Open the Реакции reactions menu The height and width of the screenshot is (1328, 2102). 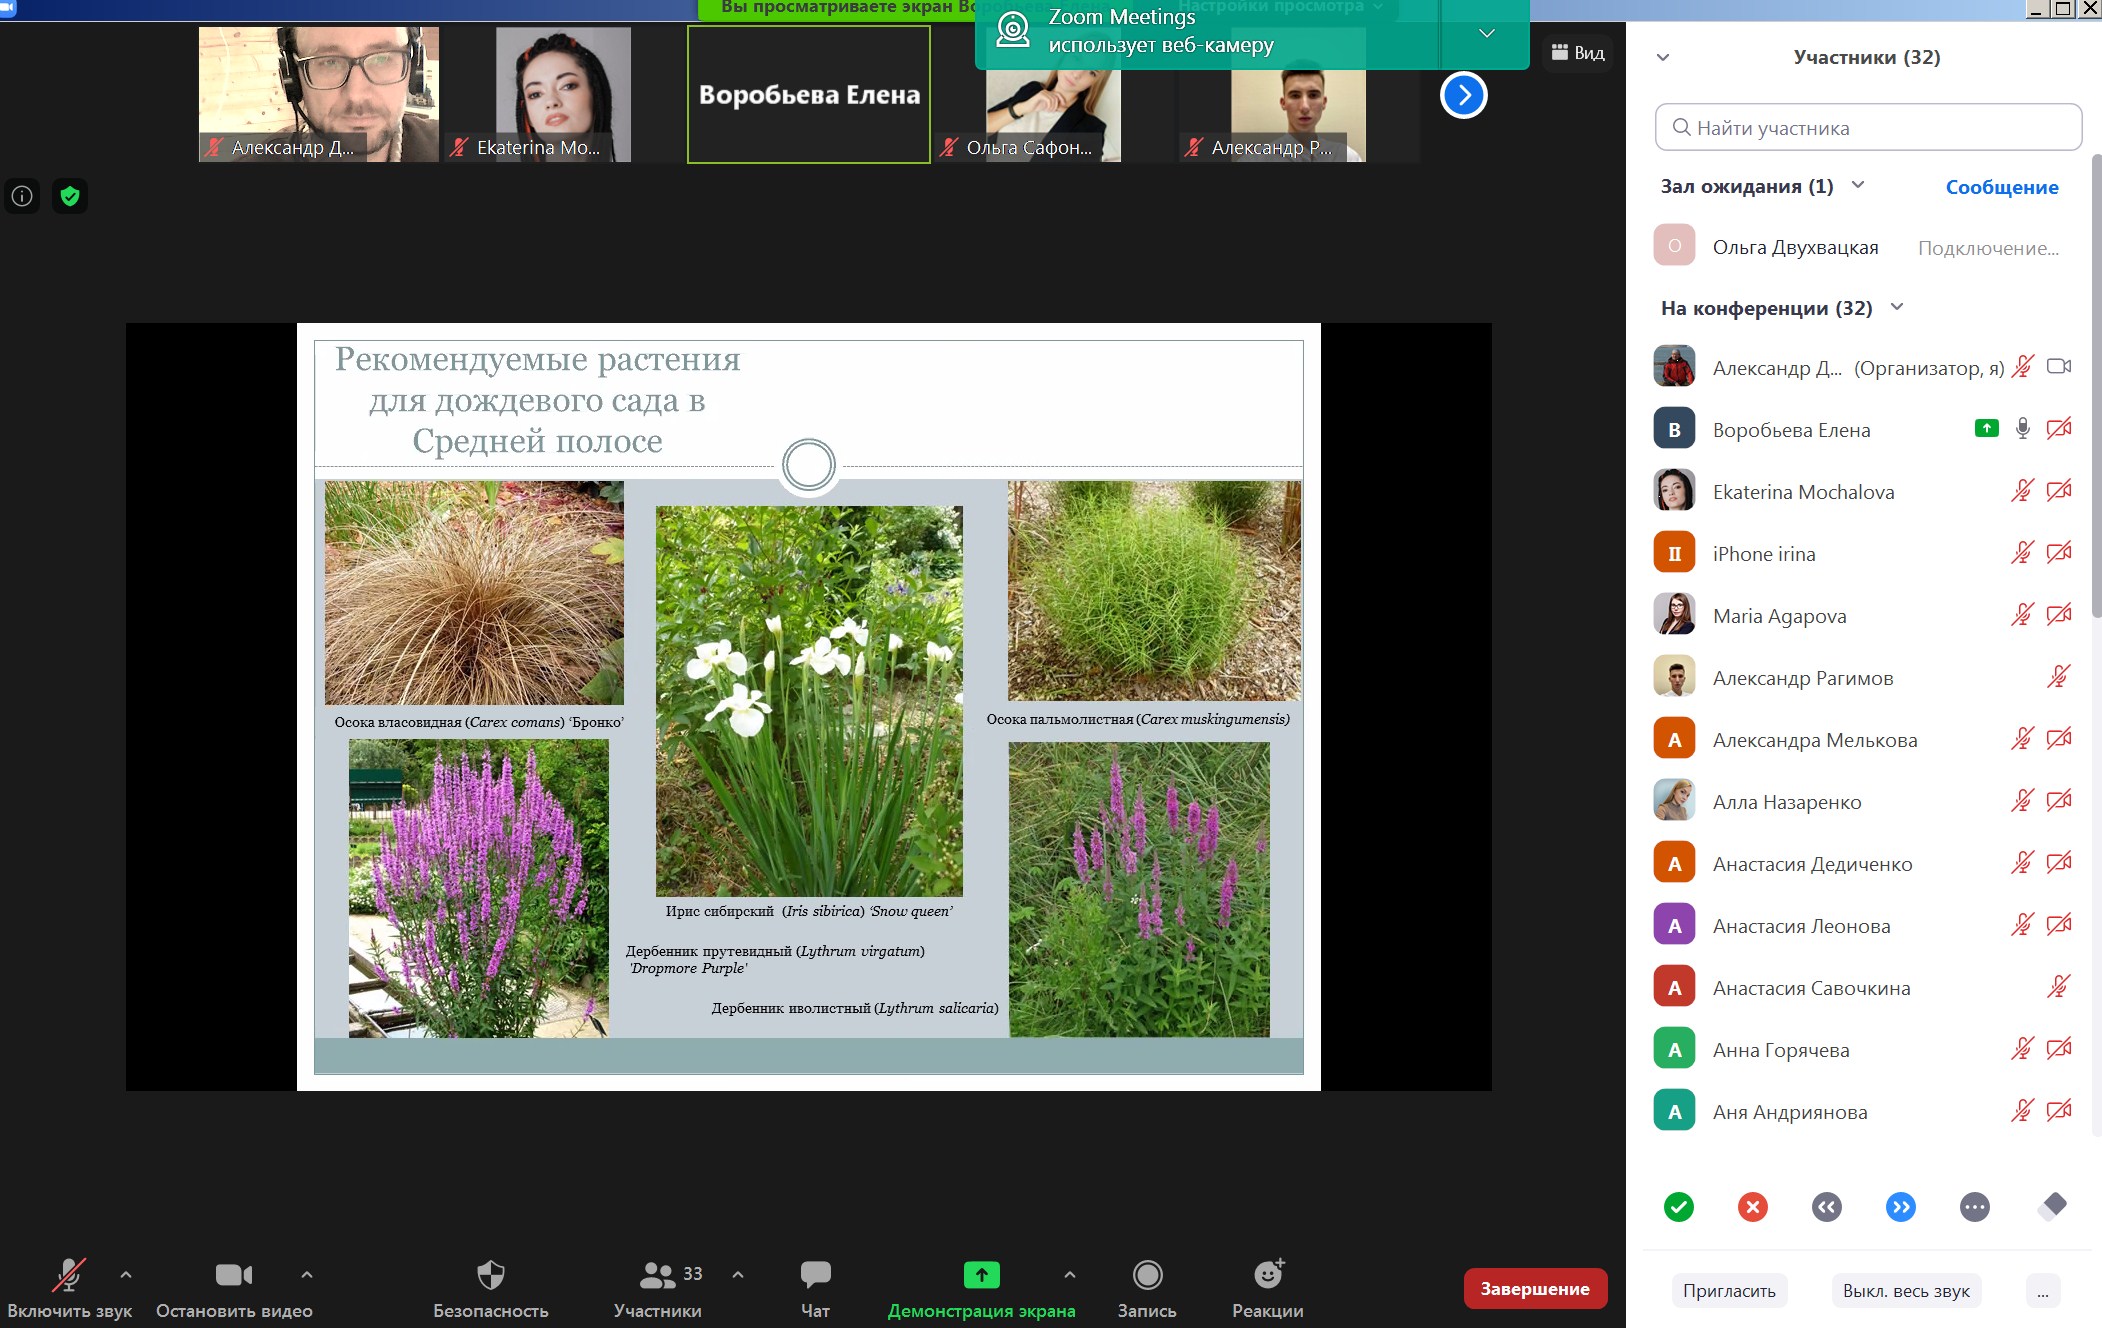[x=1268, y=1289]
